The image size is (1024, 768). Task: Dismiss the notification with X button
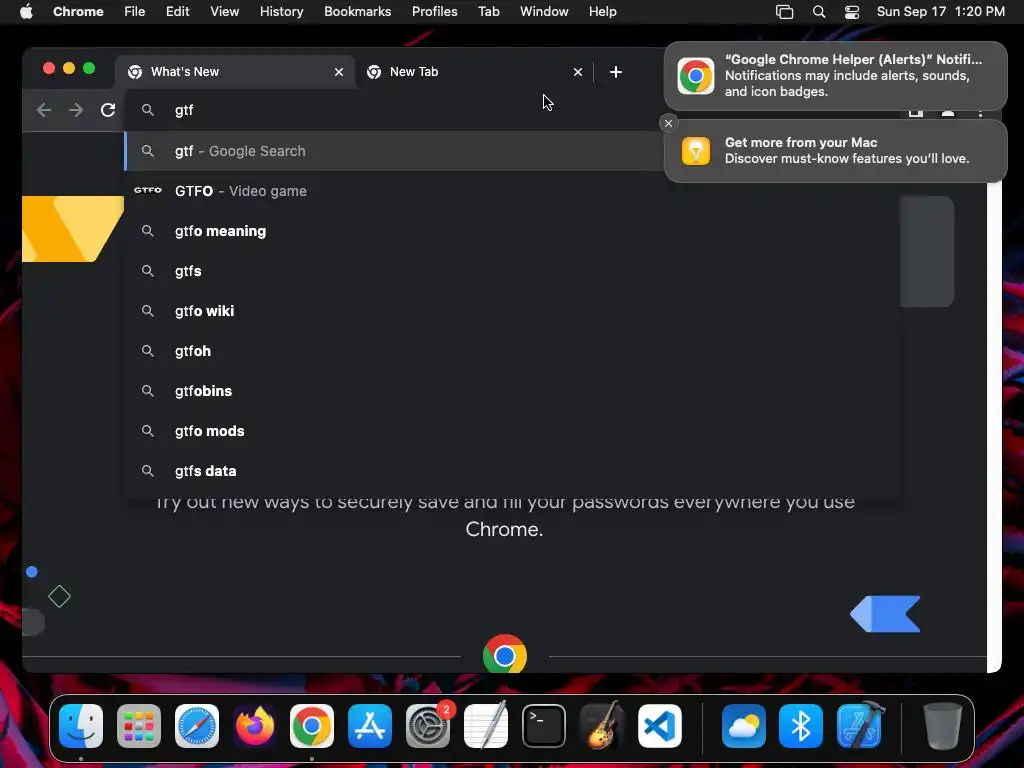click(668, 123)
